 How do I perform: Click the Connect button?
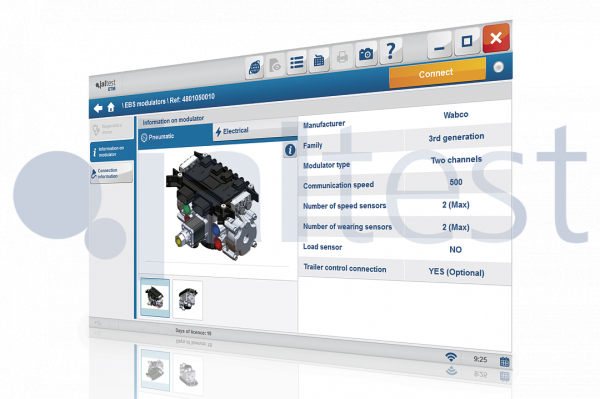click(x=436, y=73)
